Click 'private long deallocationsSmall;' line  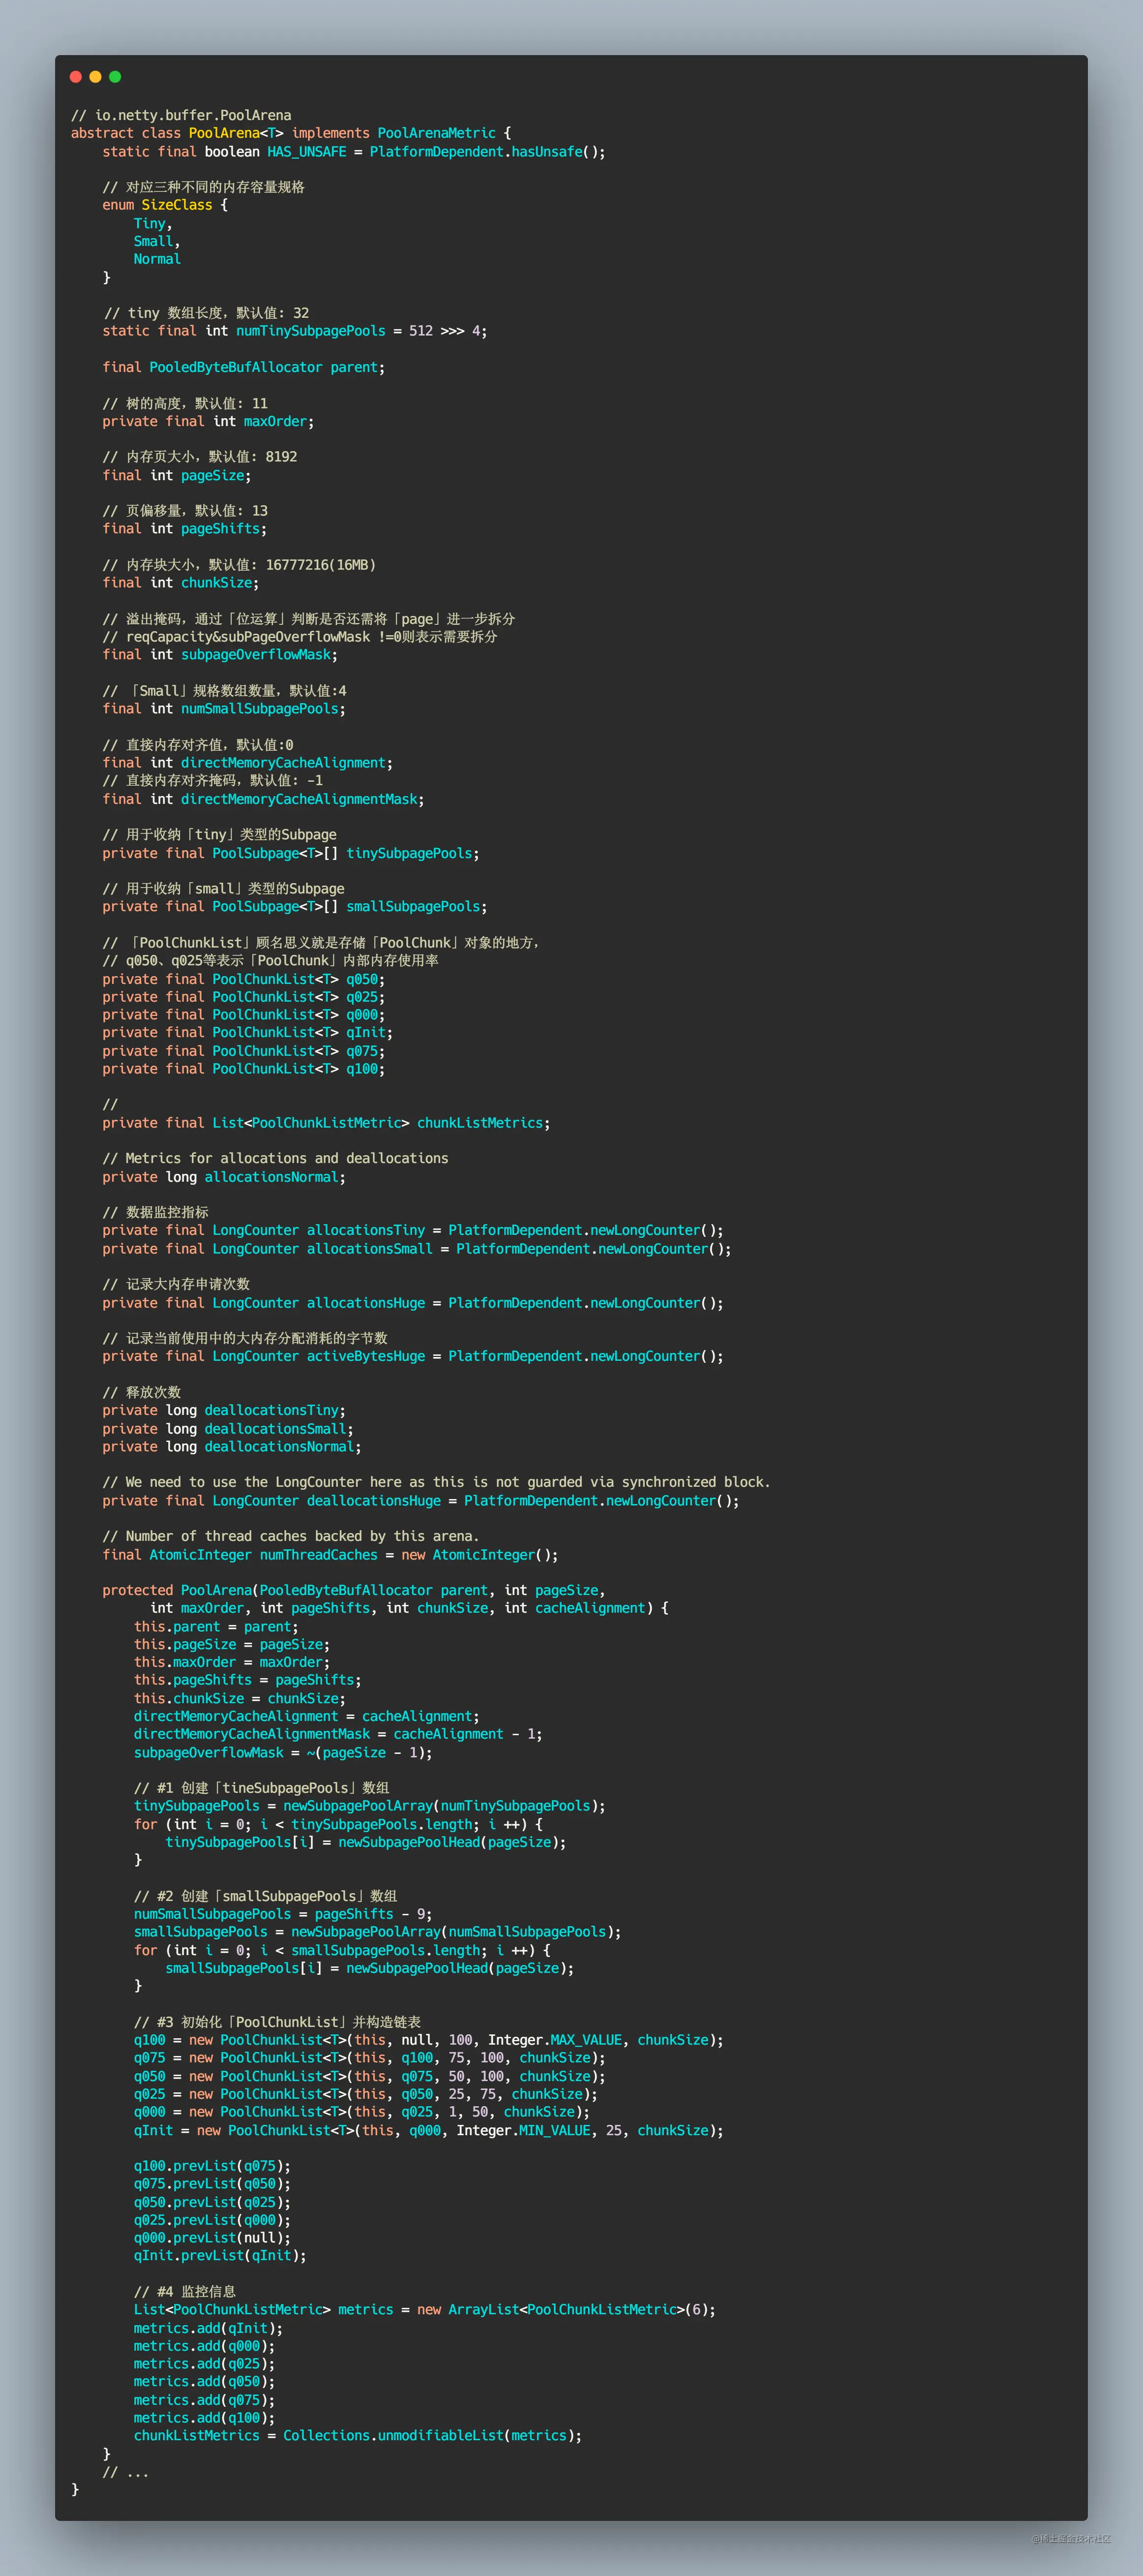click(x=228, y=1429)
